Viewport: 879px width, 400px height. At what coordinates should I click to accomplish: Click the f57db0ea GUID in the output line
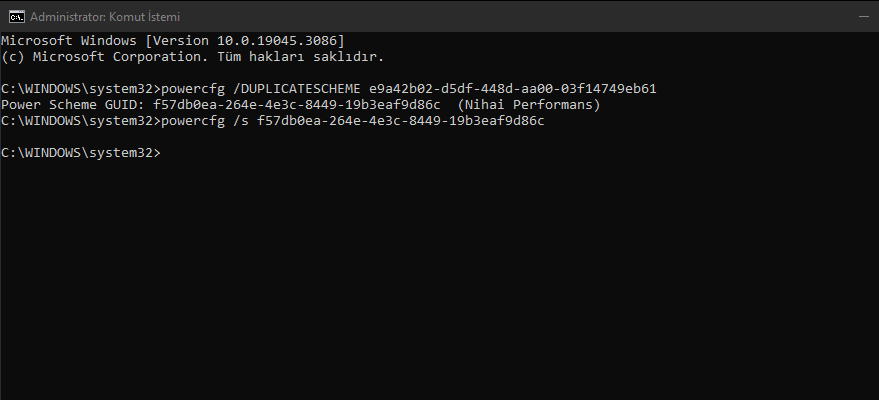[x=297, y=105]
